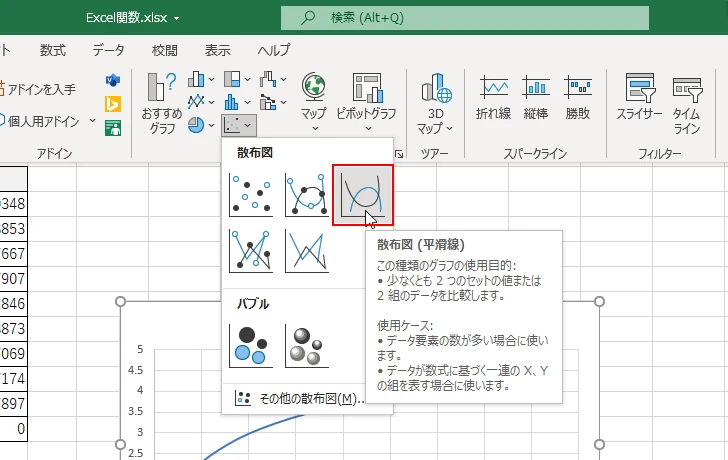Open the 校閲 ribbon tab
Image resolution: width=728 pixels, height=460 pixels.
click(x=164, y=50)
